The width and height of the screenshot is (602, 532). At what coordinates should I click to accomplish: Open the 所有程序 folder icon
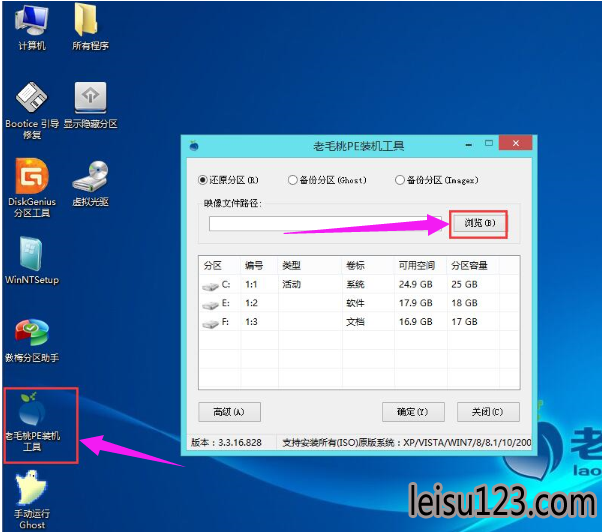click(90, 28)
